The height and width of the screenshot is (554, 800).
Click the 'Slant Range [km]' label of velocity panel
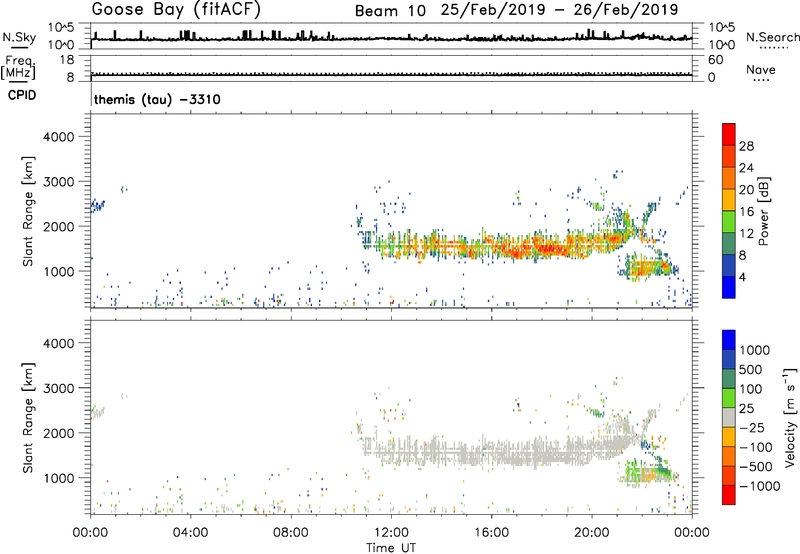click(x=28, y=418)
